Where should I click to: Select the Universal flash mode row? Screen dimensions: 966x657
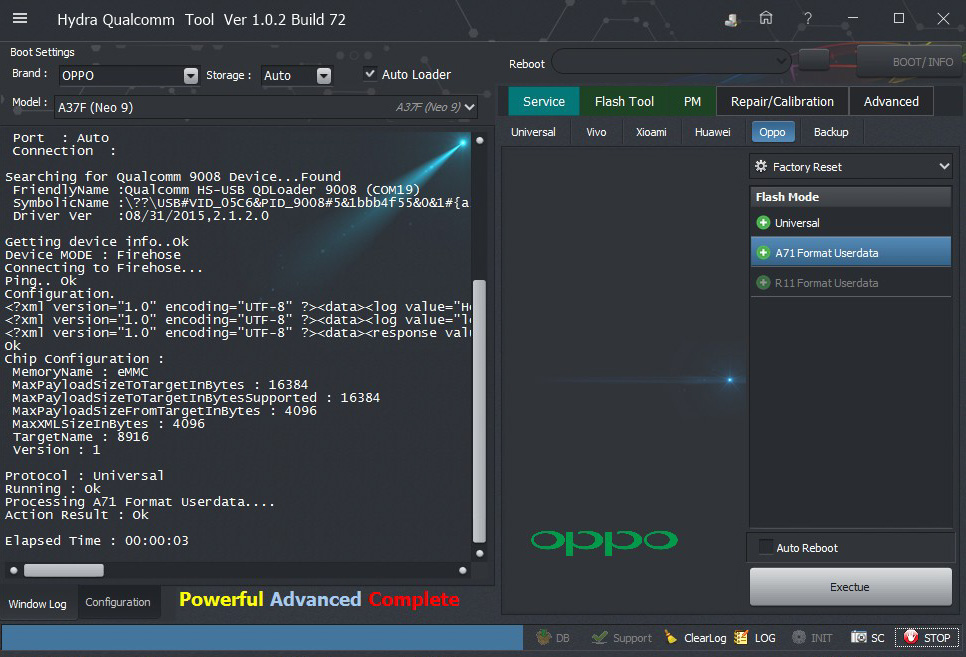[x=850, y=222]
